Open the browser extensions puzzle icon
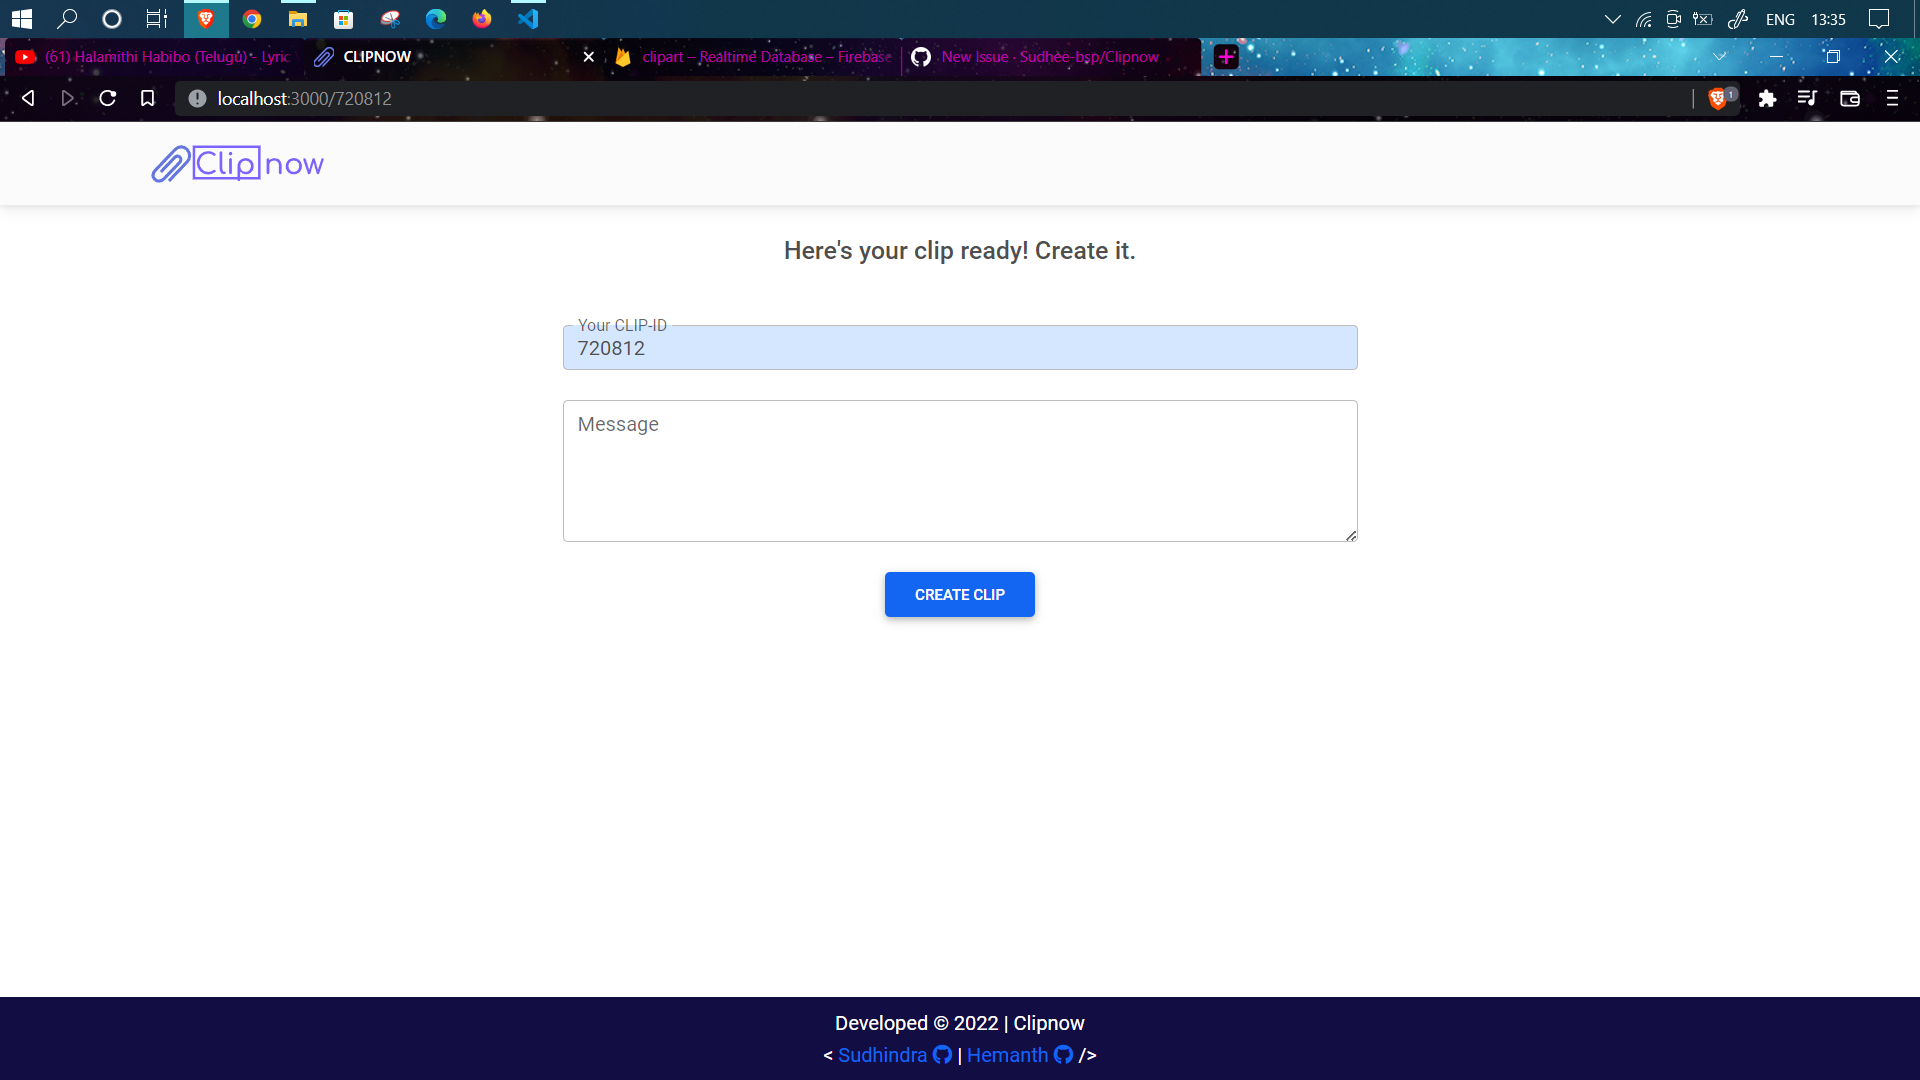This screenshot has height=1080, width=1920. (1768, 98)
